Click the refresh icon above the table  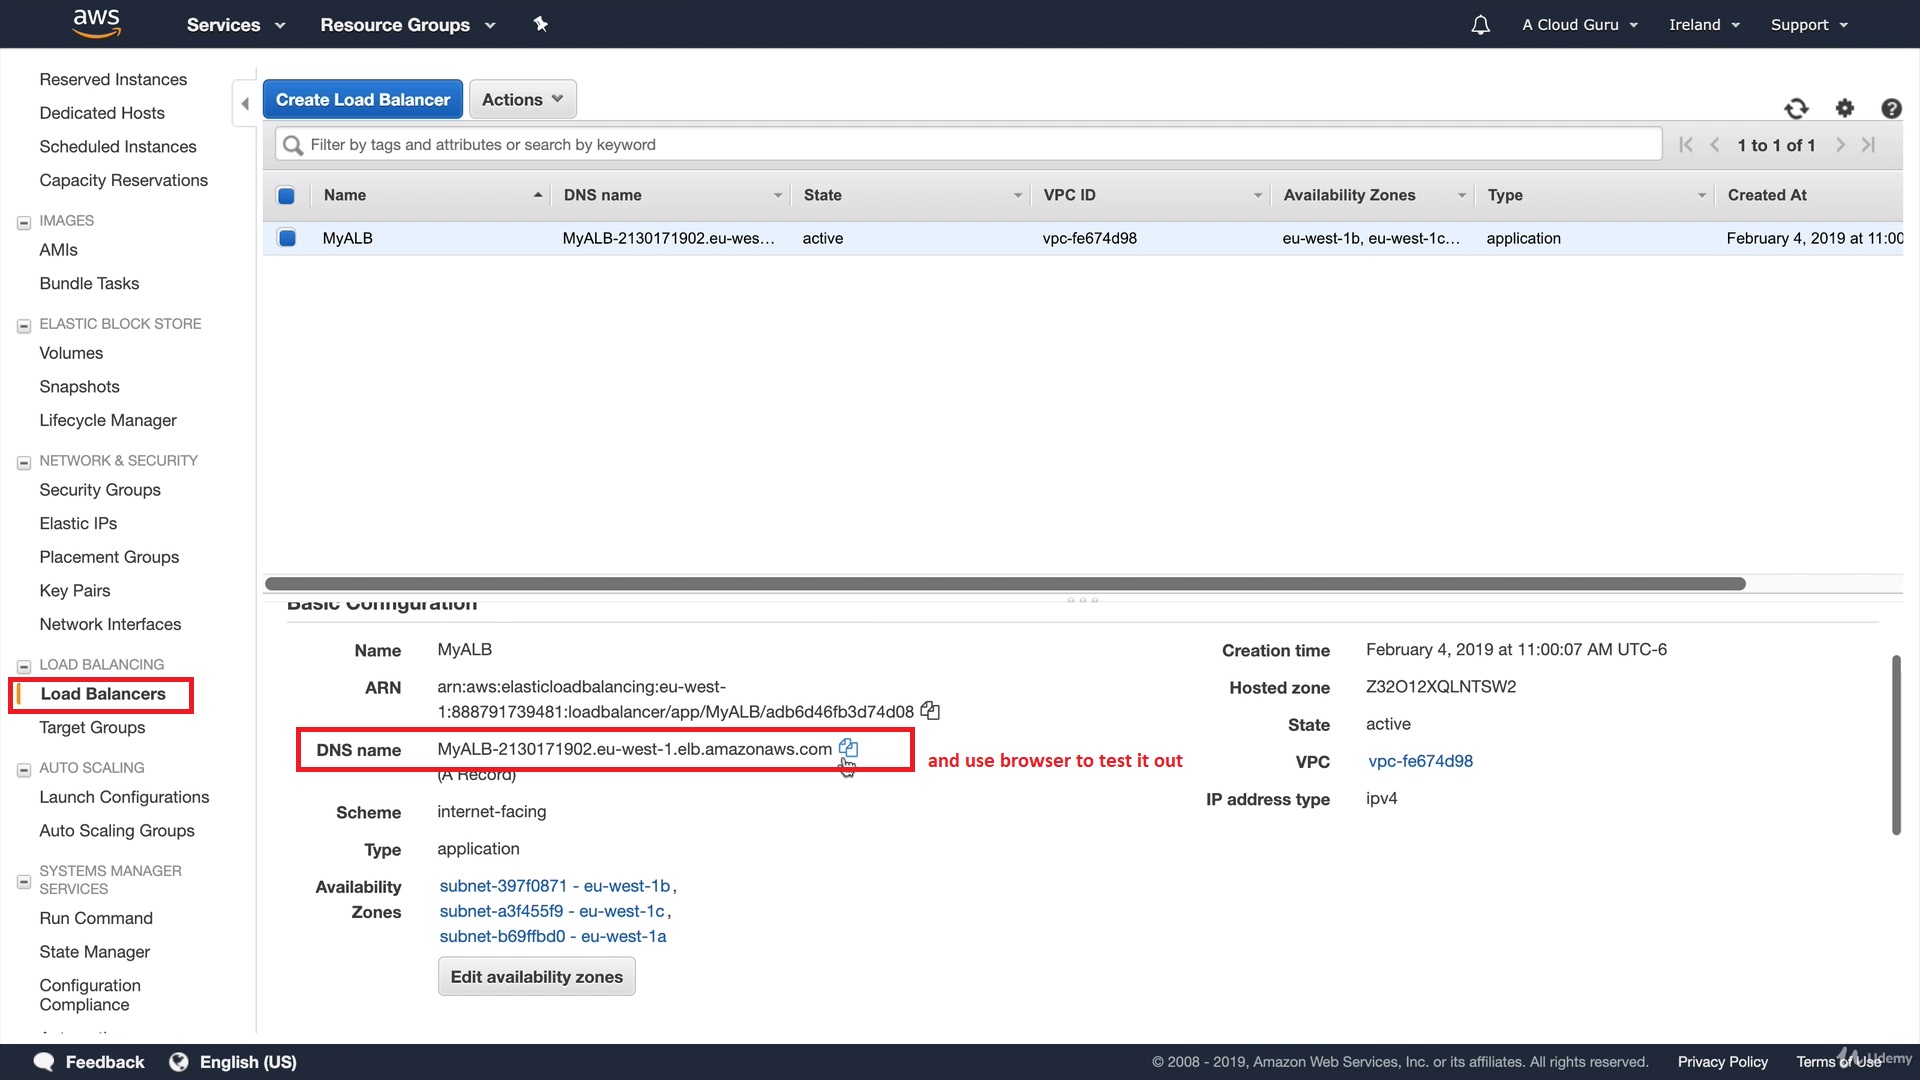click(x=1796, y=108)
